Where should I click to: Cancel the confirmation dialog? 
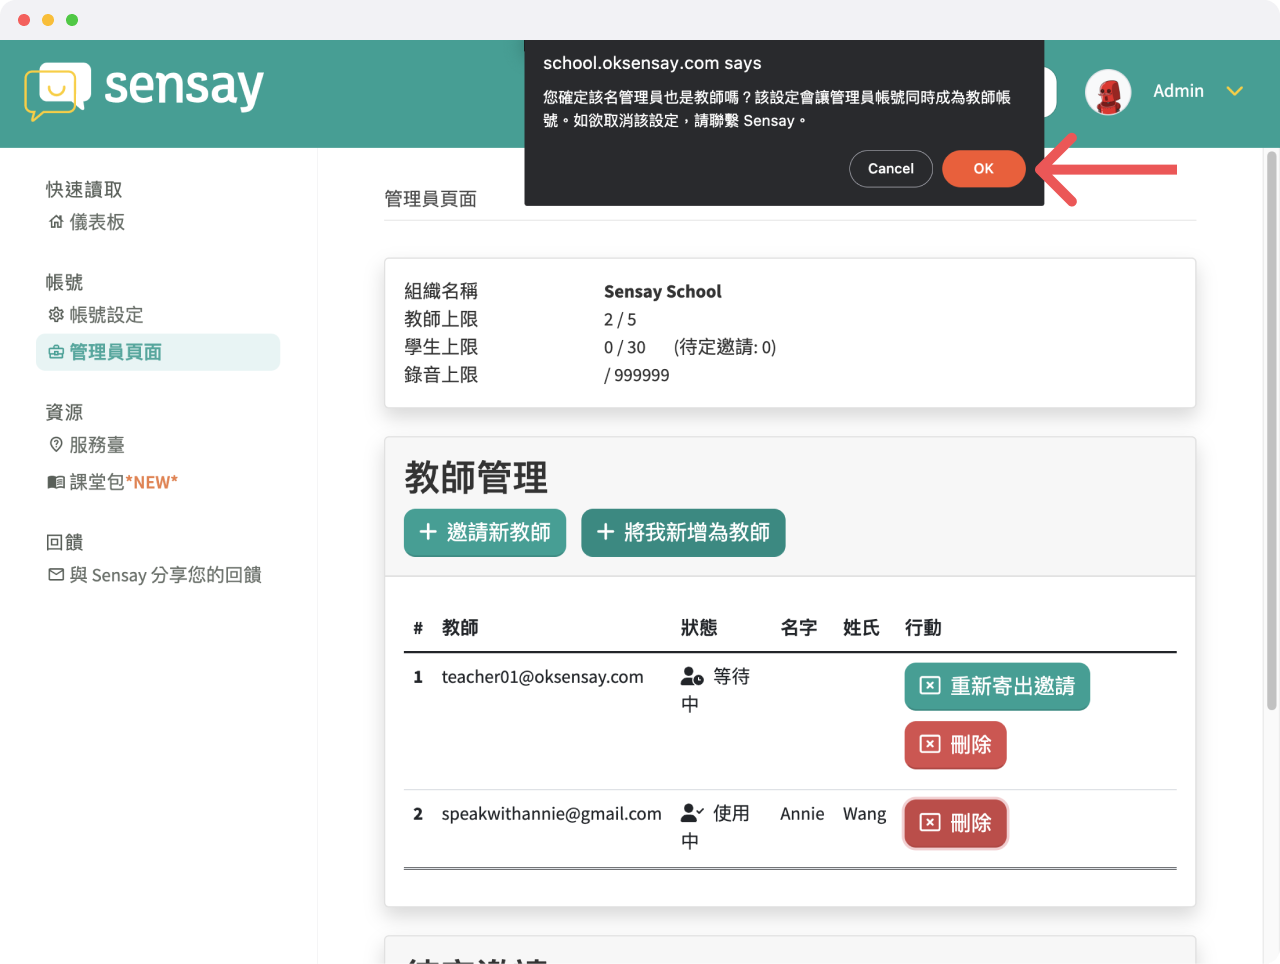pyautogui.click(x=891, y=169)
